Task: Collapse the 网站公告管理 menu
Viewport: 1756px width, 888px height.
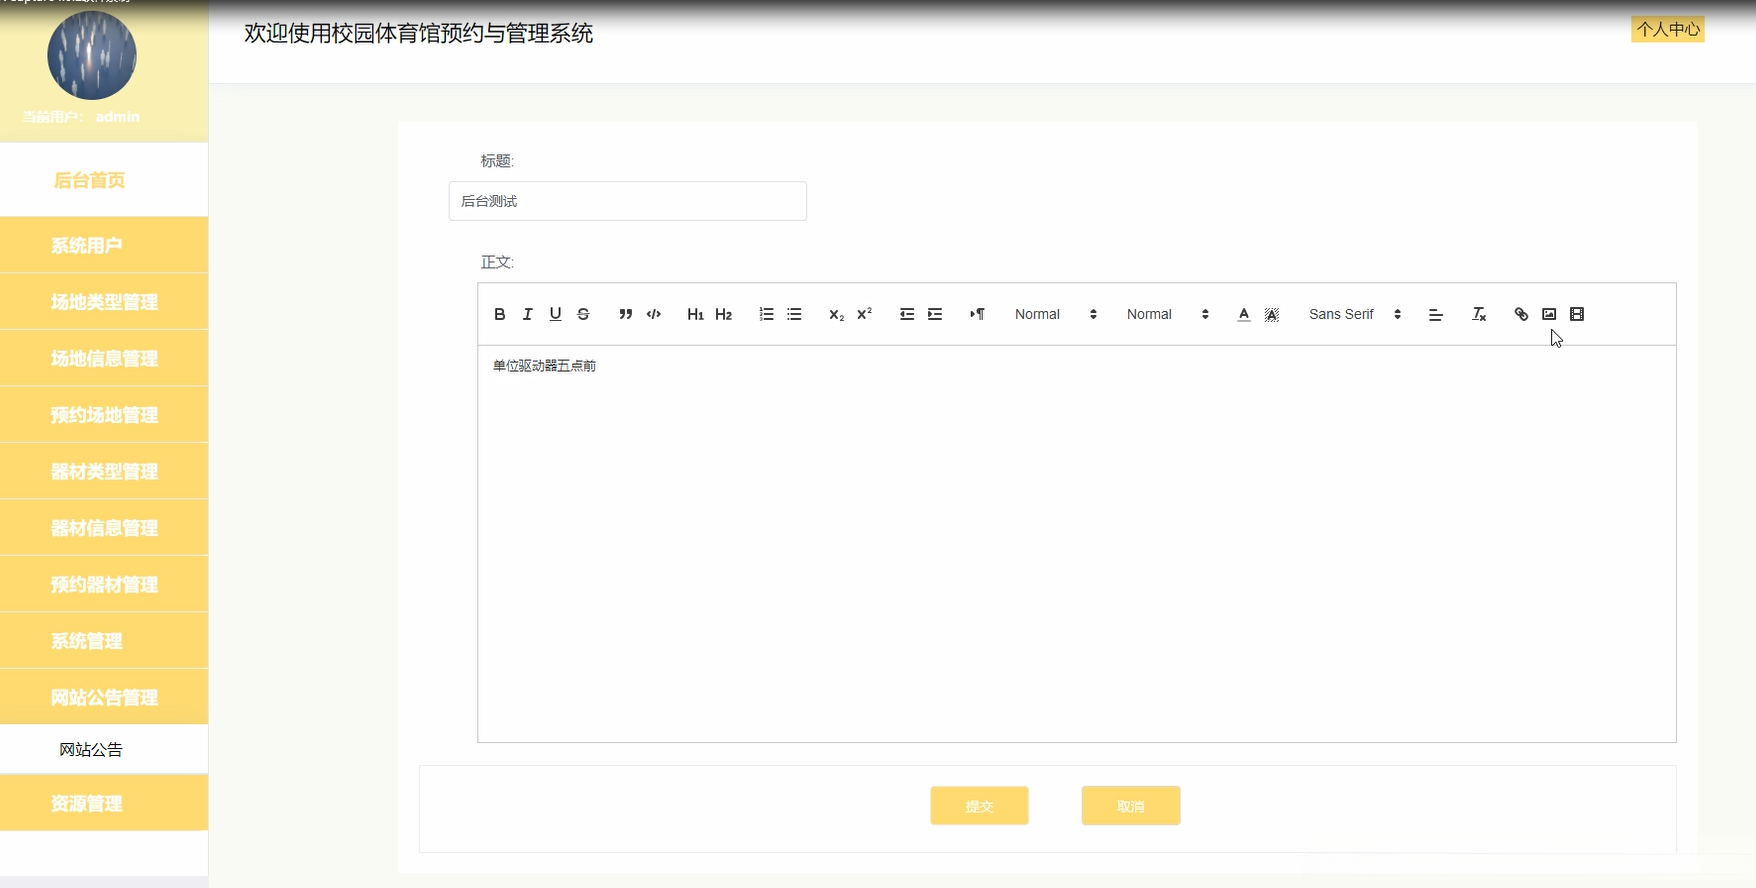Action: coord(104,697)
